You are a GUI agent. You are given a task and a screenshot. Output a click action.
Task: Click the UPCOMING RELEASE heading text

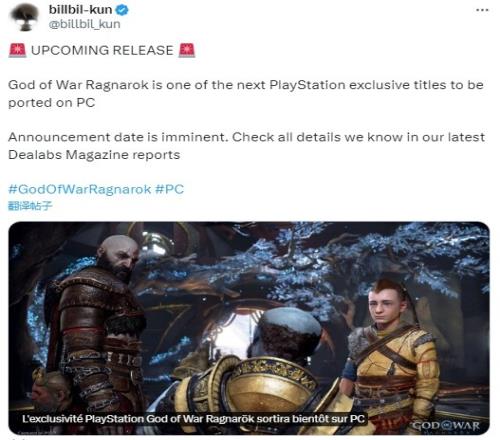pyautogui.click(x=102, y=50)
